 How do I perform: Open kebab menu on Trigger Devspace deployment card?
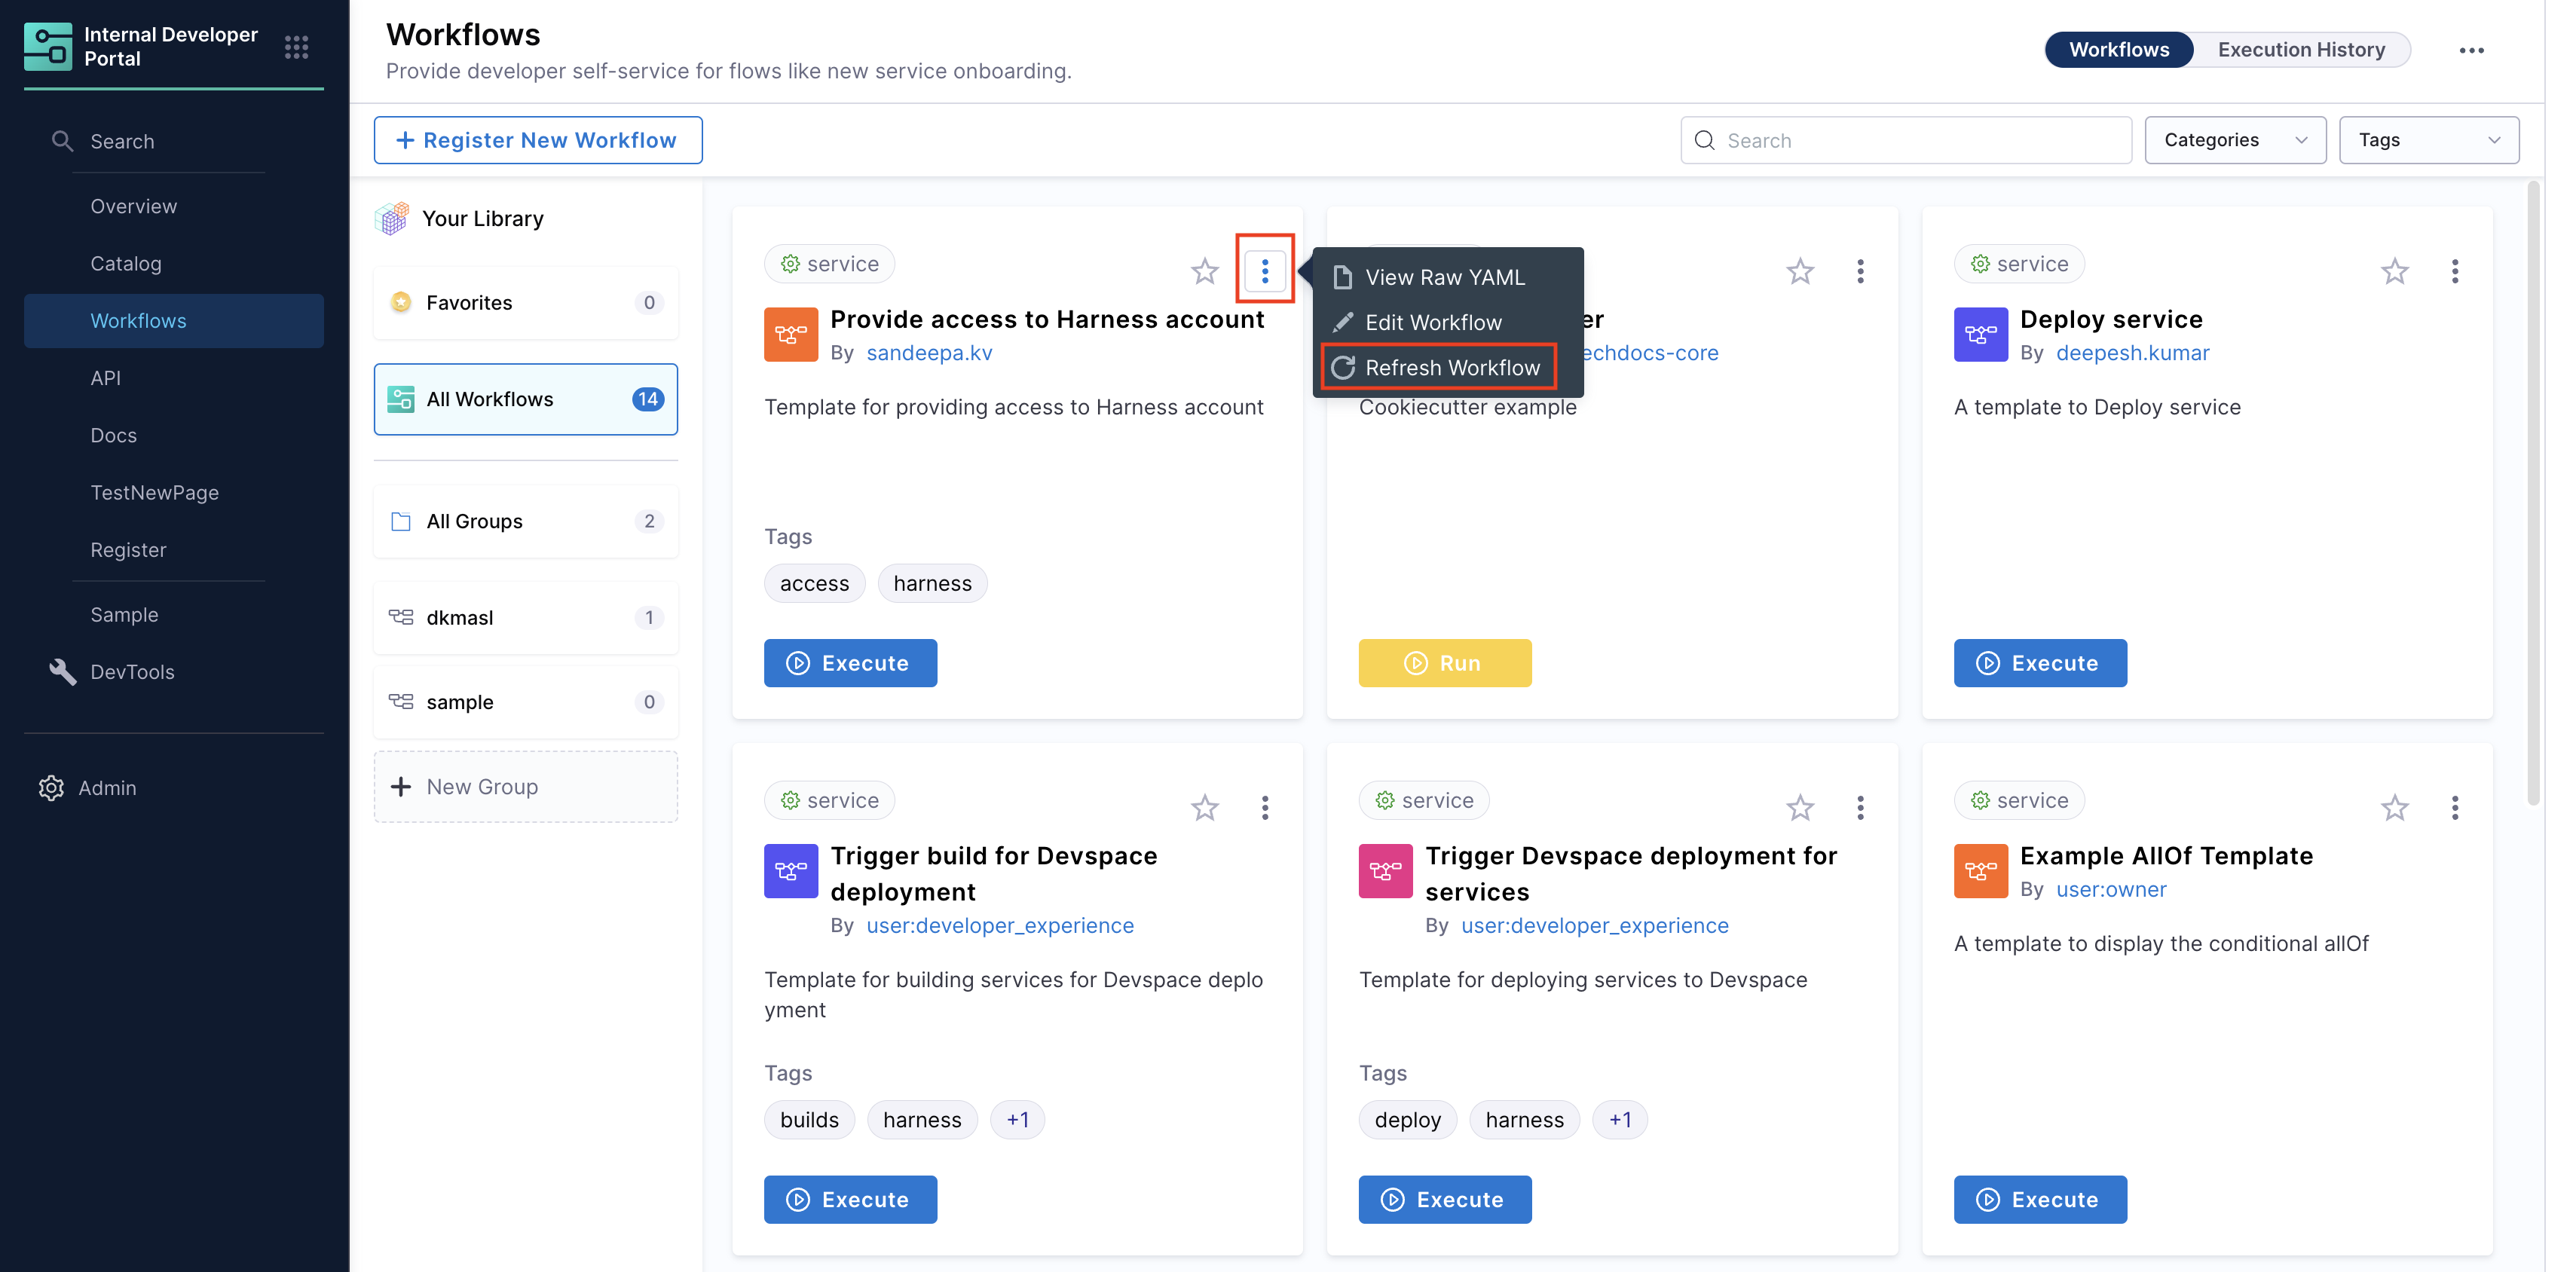point(1860,807)
